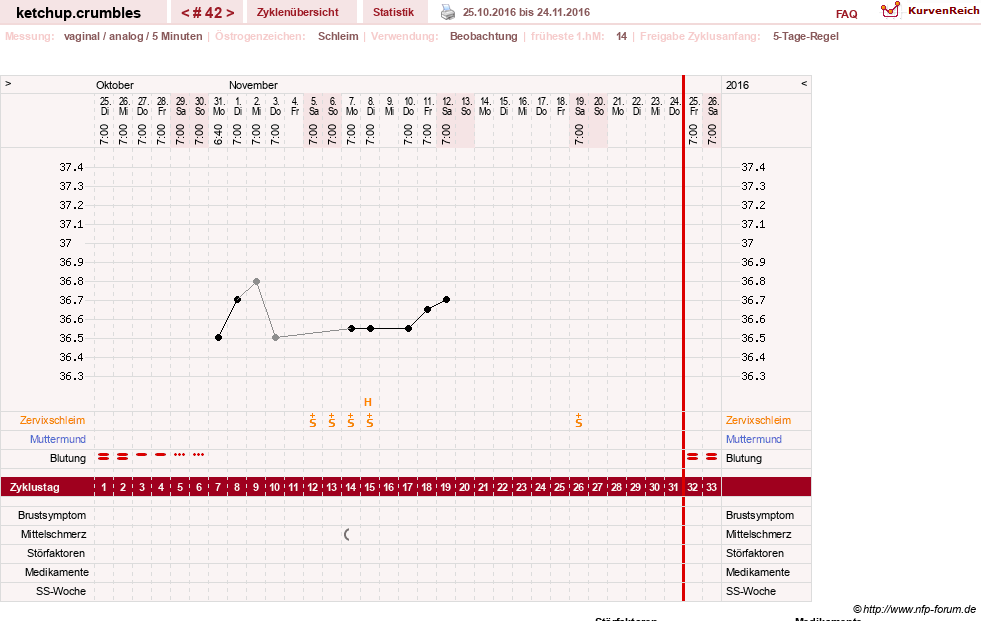This screenshot has width=981, height=621.
Task: Click the right Muttermund row label
Action: (754, 439)
